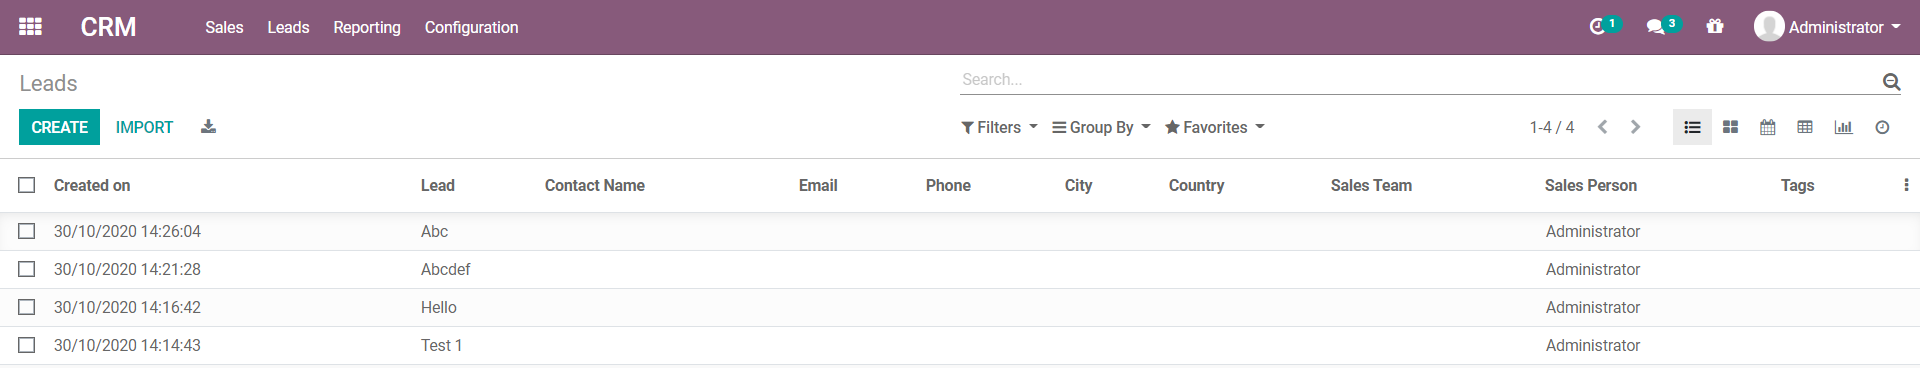
Task: Download leads with export icon
Action: pos(208,127)
